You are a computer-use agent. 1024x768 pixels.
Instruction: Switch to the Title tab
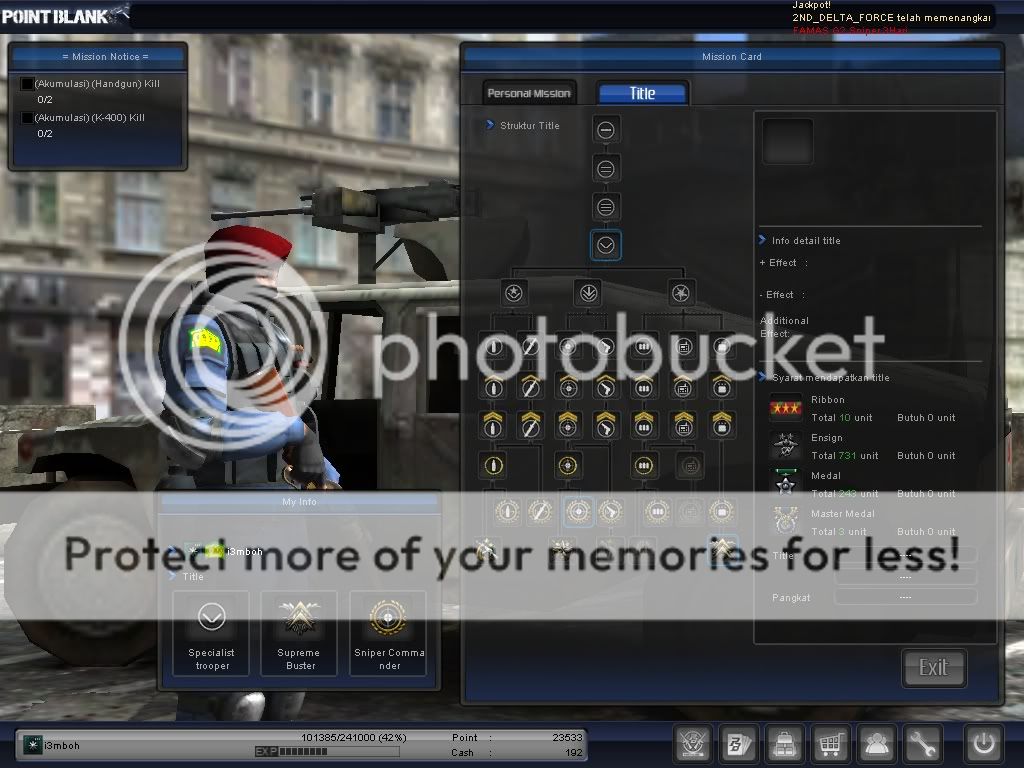[x=642, y=93]
